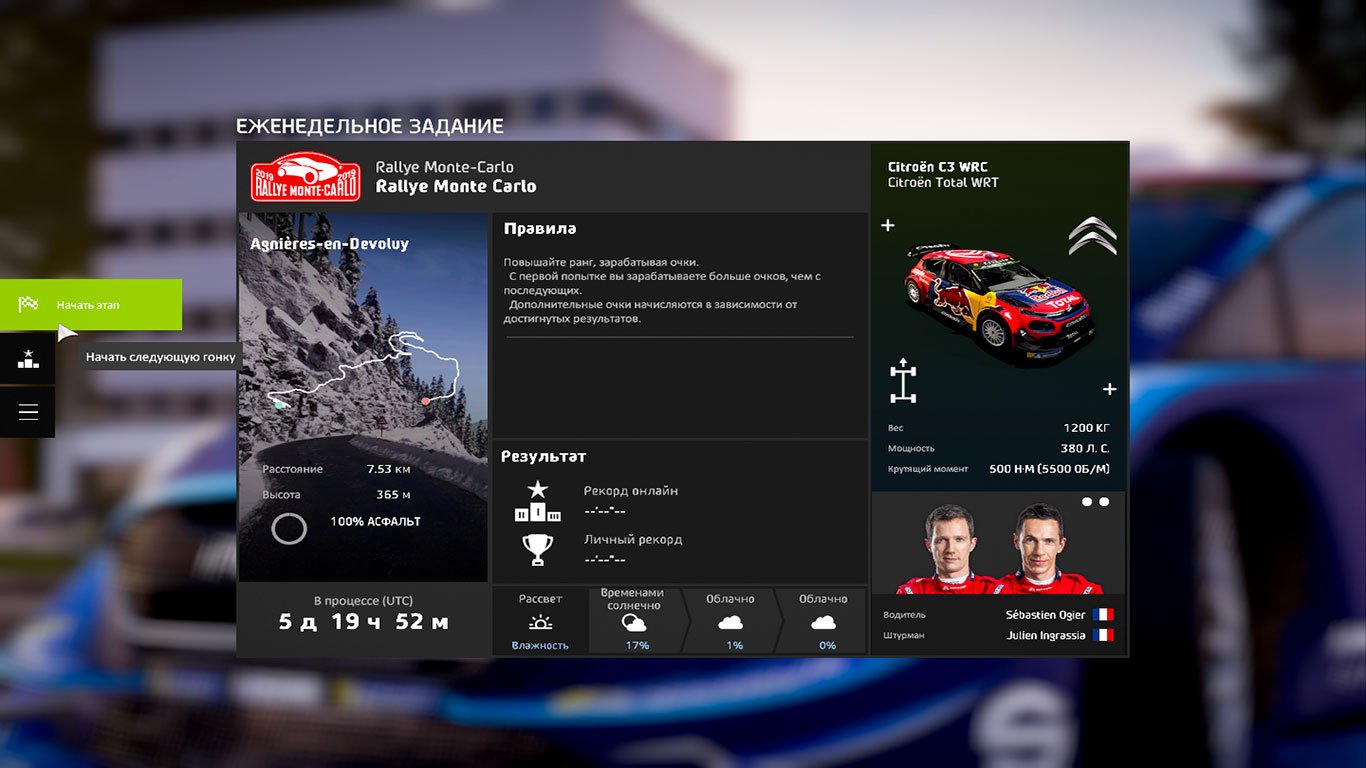Click the countdown 5 д 19 ч 52 м

pyautogui.click(x=363, y=622)
